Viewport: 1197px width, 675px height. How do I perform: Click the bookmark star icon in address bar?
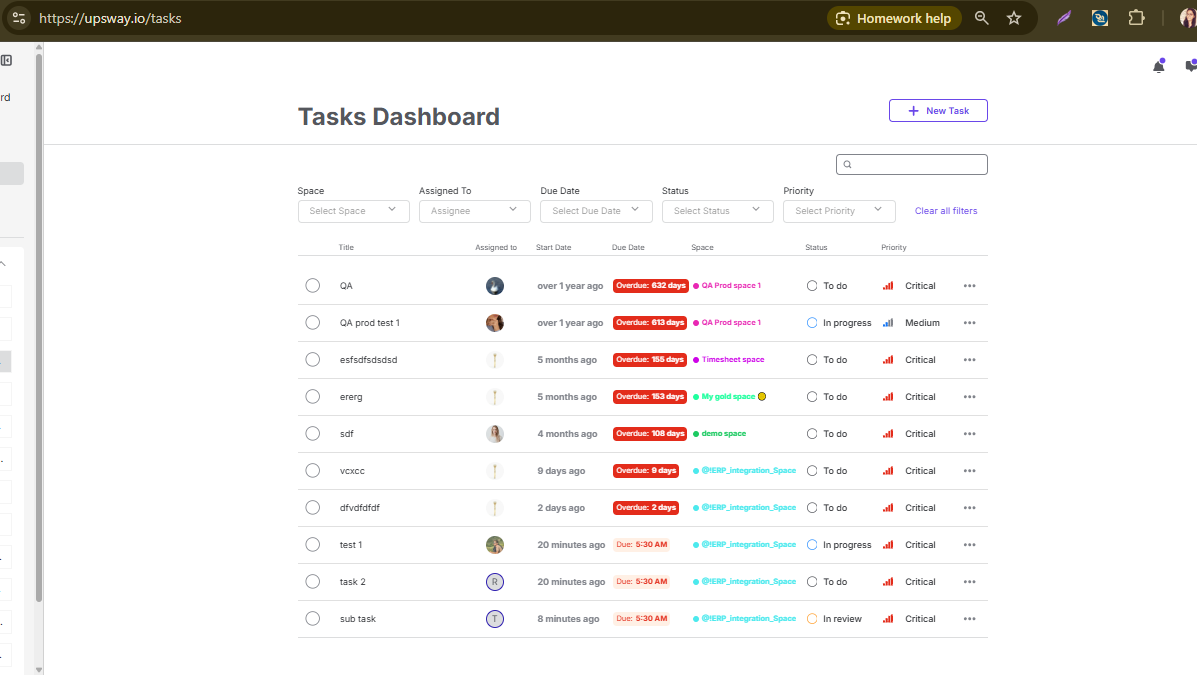point(1014,18)
